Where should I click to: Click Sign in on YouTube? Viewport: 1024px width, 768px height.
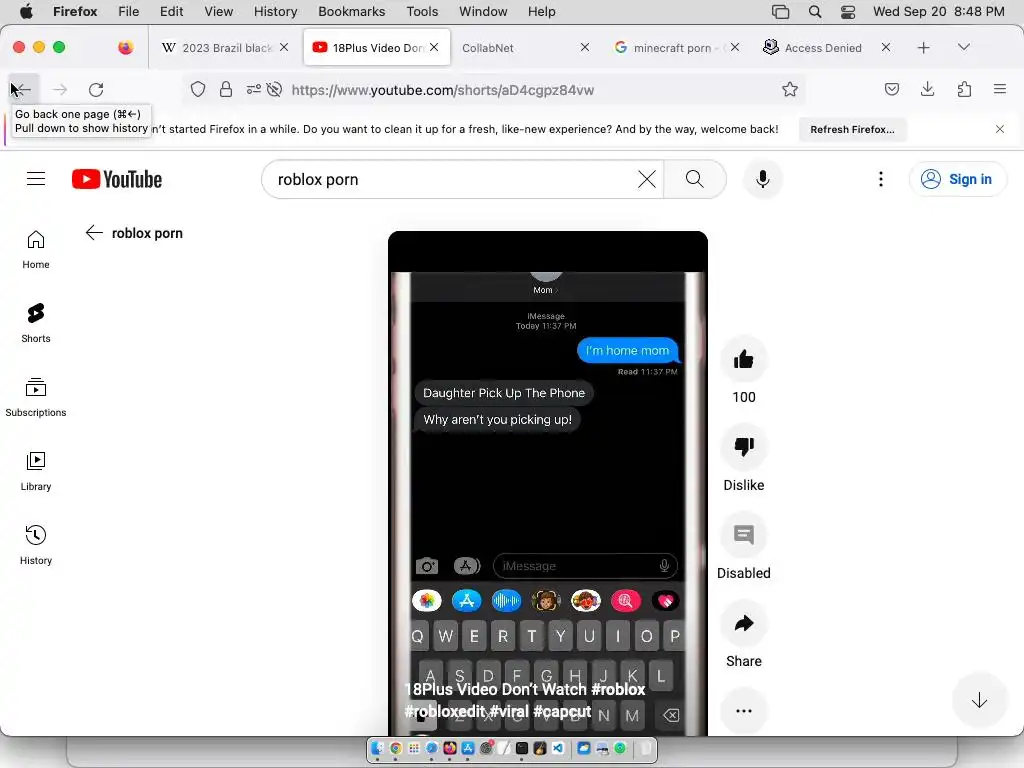pos(957,179)
